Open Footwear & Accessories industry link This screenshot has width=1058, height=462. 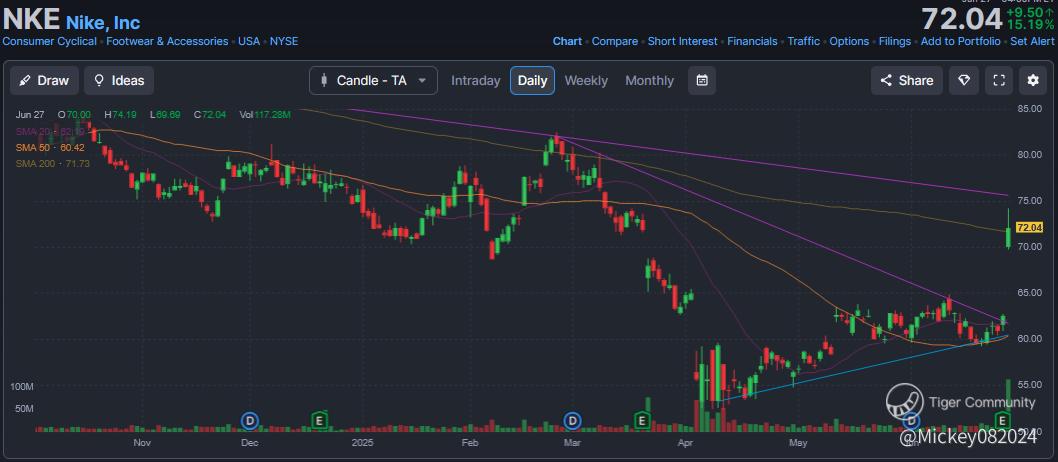[167, 41]
